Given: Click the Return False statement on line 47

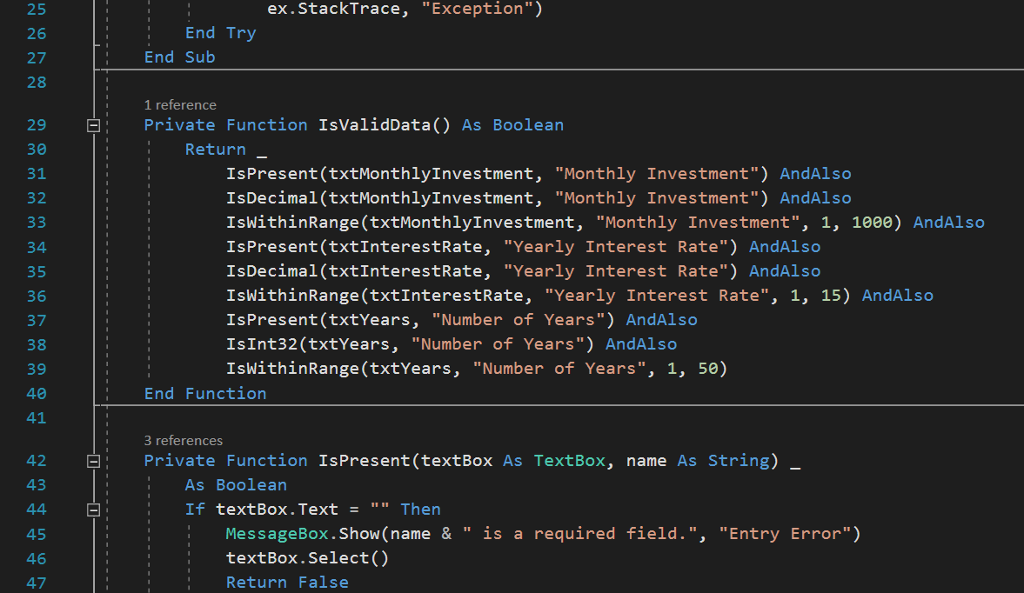Looking at the screenshot, I should (287, 581).
